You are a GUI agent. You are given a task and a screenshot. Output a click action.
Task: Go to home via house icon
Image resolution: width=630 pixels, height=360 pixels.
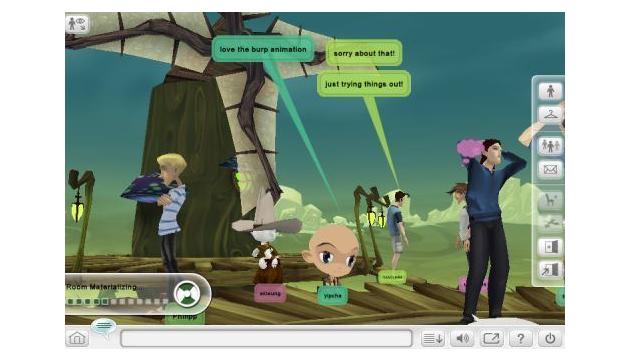coord(77,338)
